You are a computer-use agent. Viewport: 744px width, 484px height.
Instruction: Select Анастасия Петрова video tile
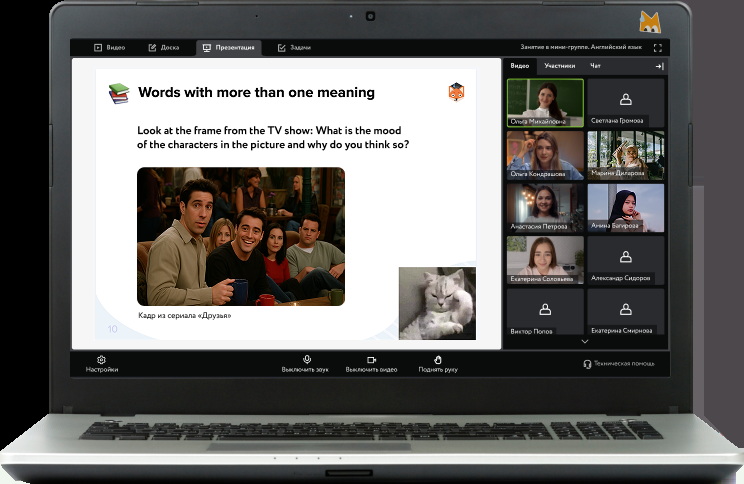545,208
